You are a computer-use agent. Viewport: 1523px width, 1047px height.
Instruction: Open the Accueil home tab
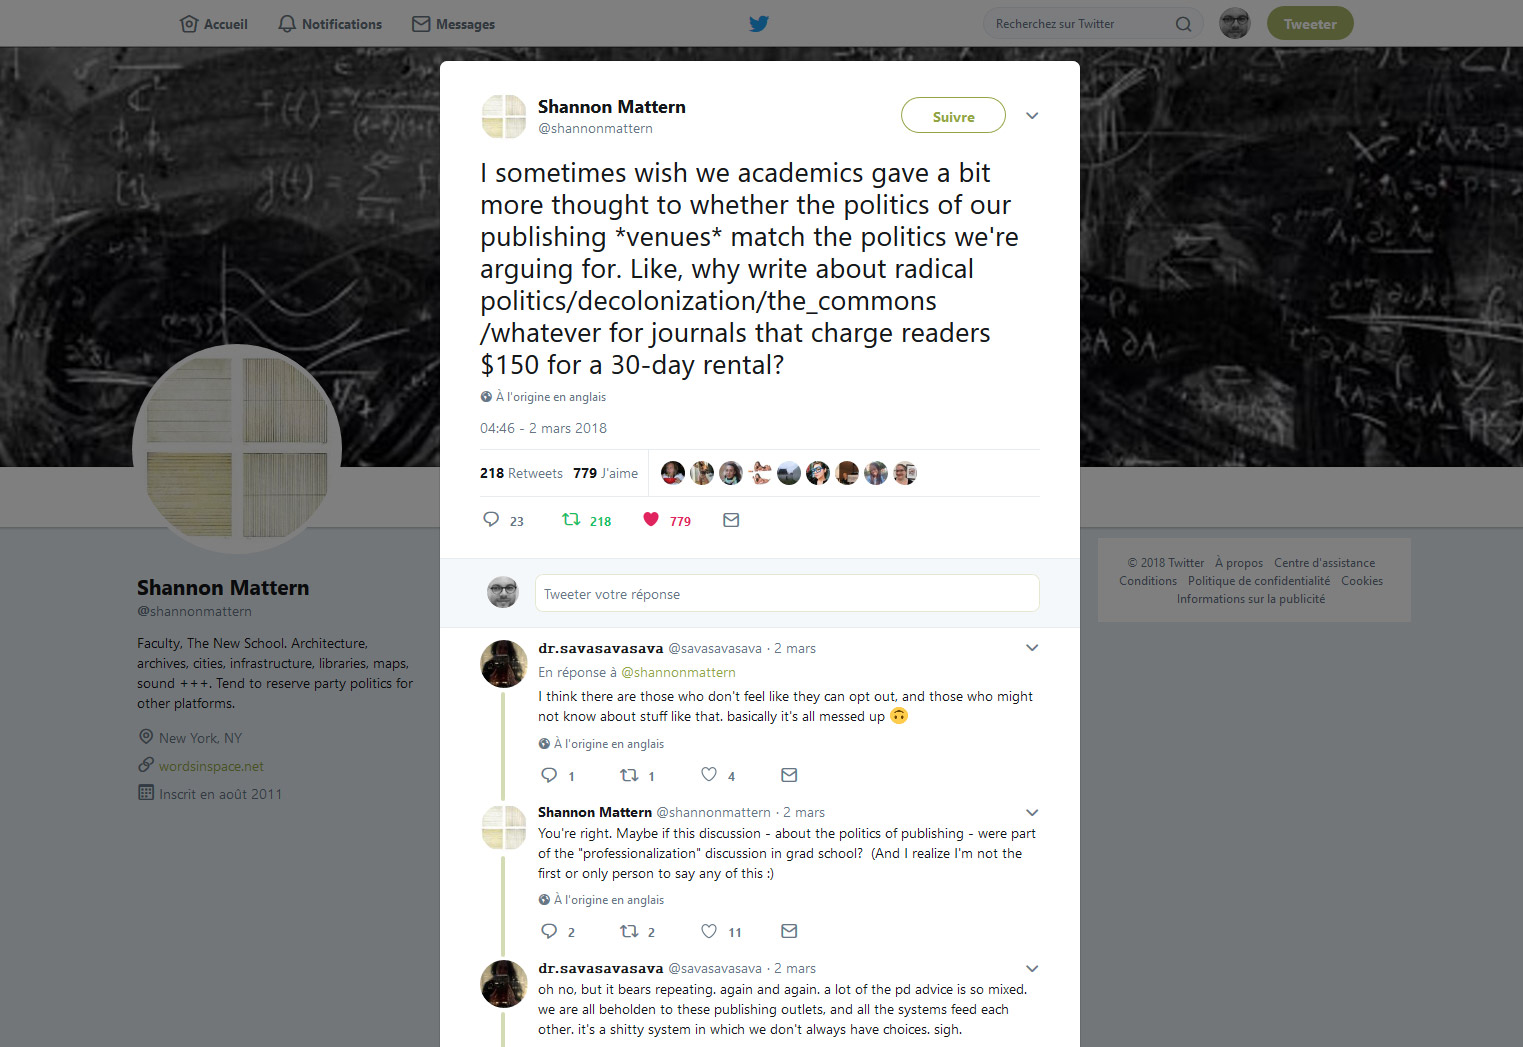[213, 24]
